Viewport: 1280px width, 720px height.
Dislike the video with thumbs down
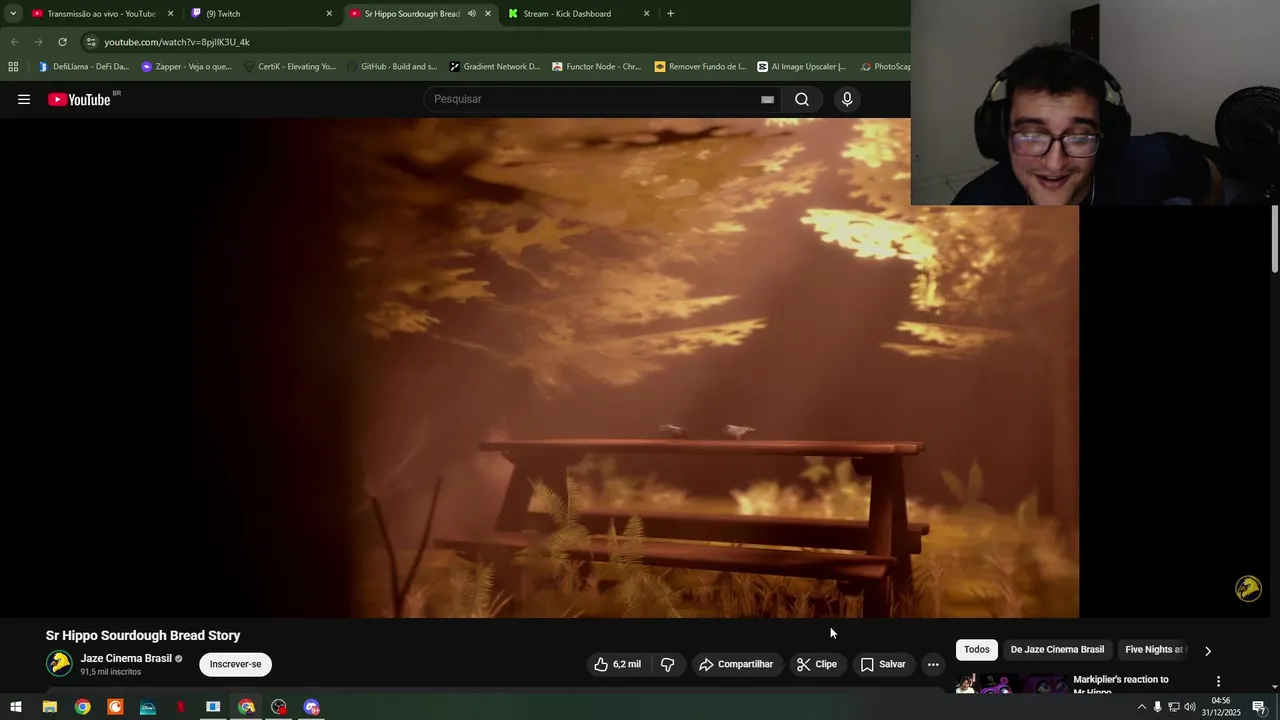click(668, 664)
